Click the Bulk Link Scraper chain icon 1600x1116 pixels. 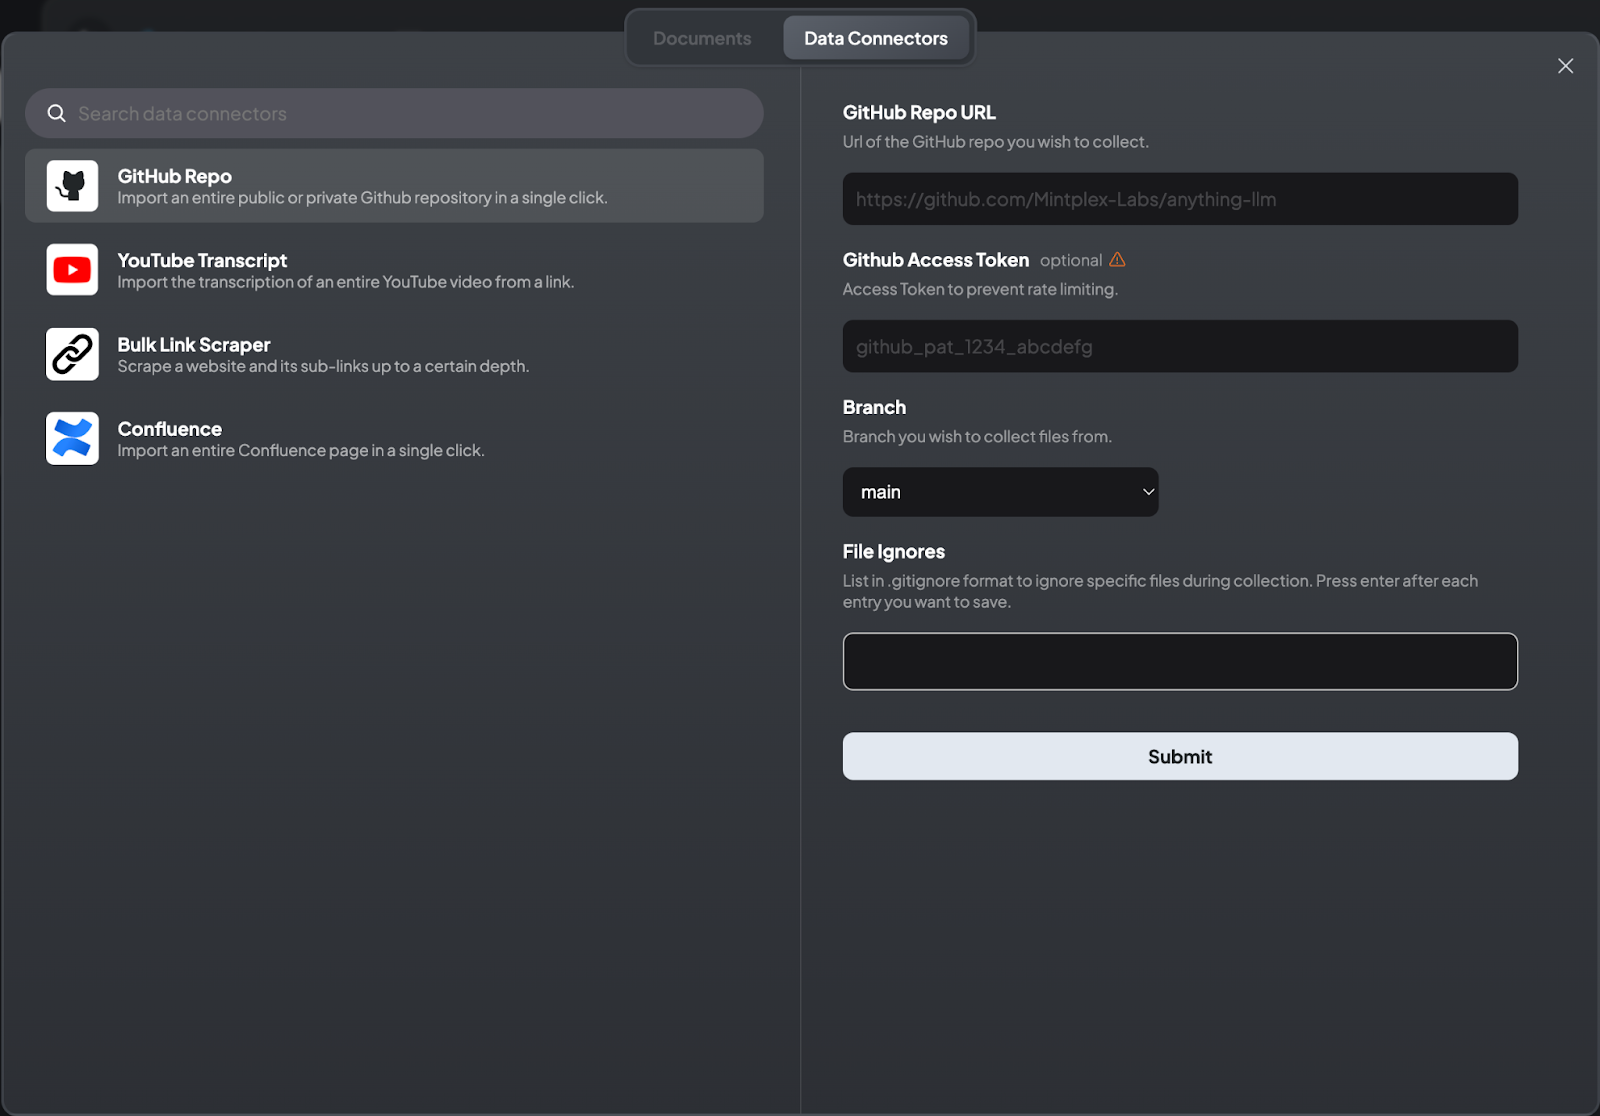click(x=72, y=354)
